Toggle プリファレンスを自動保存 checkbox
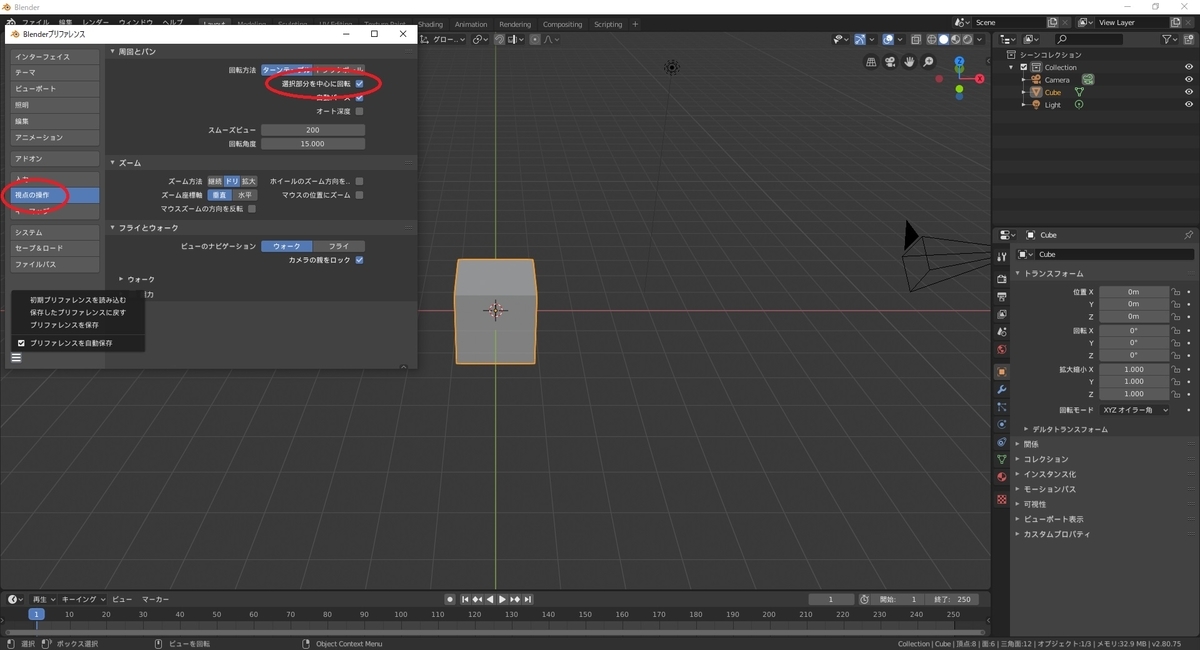 (x=21, y=343)
